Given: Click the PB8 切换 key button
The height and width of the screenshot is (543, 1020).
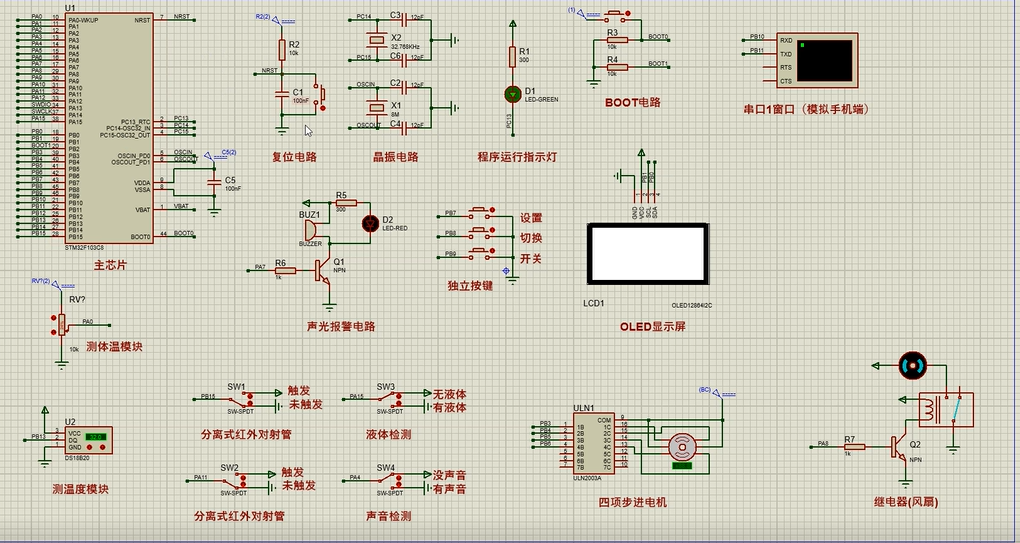Looking at the screenshot, I should (480, 232).
